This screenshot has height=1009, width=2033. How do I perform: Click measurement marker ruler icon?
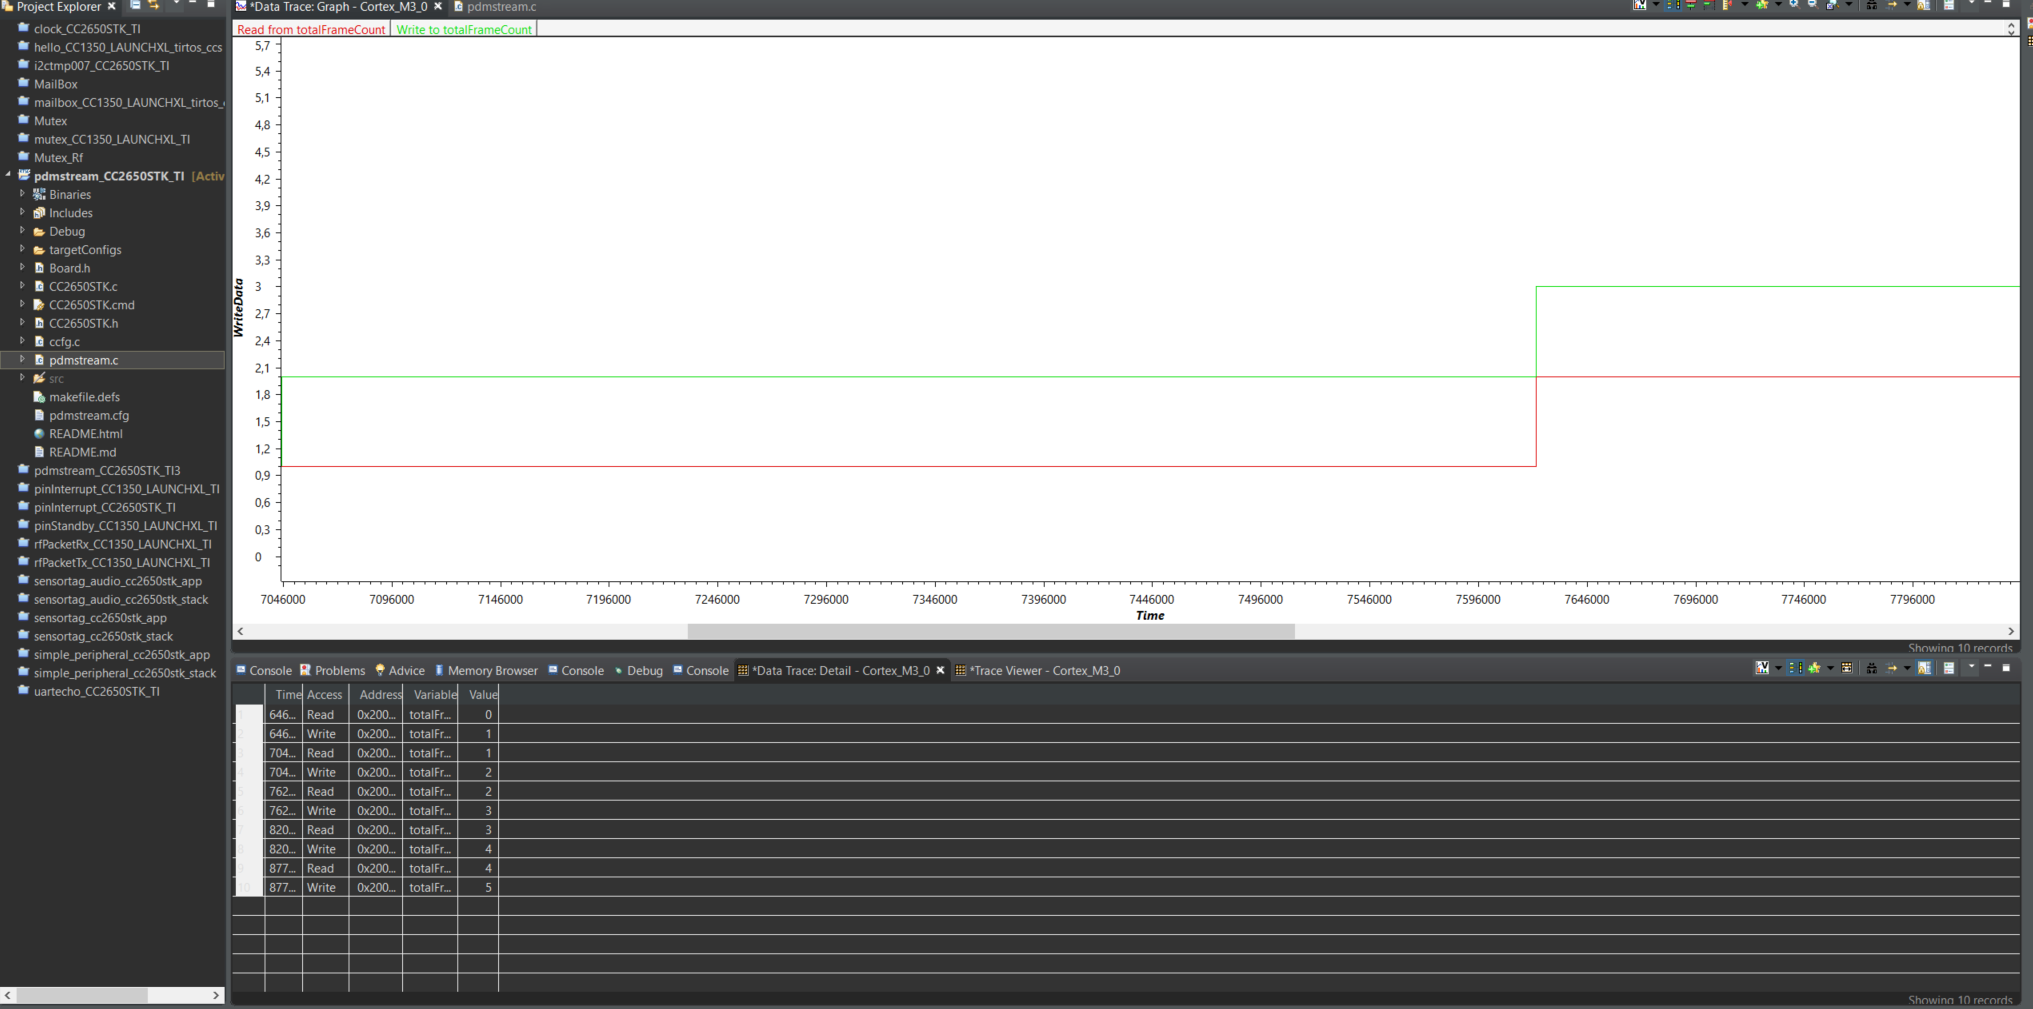(x=1728, y=5)
